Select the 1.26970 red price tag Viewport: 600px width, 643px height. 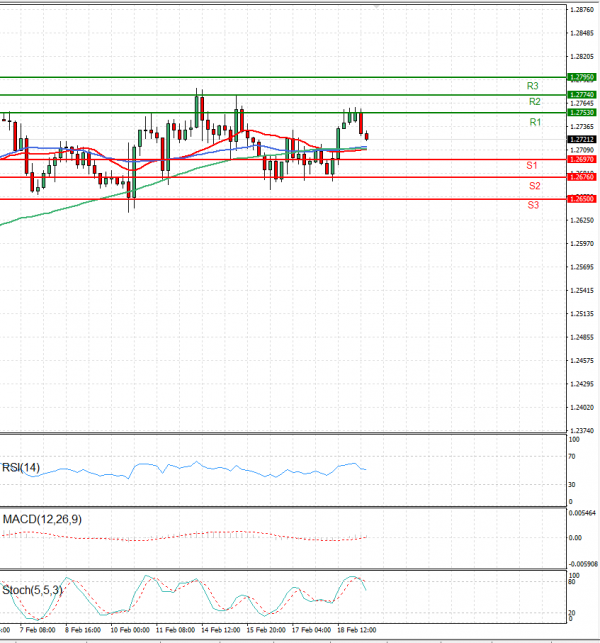tap(582, 159)
